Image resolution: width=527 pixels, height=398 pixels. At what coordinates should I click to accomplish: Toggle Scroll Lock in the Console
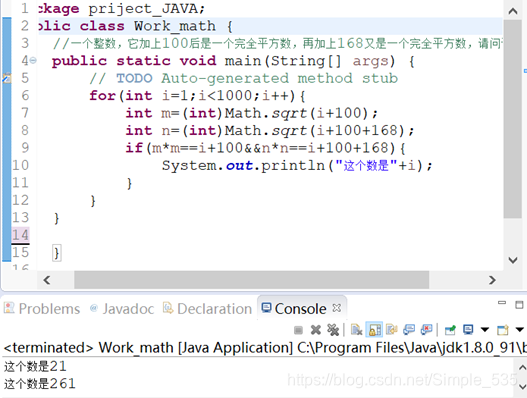click(x=375, y=330)
